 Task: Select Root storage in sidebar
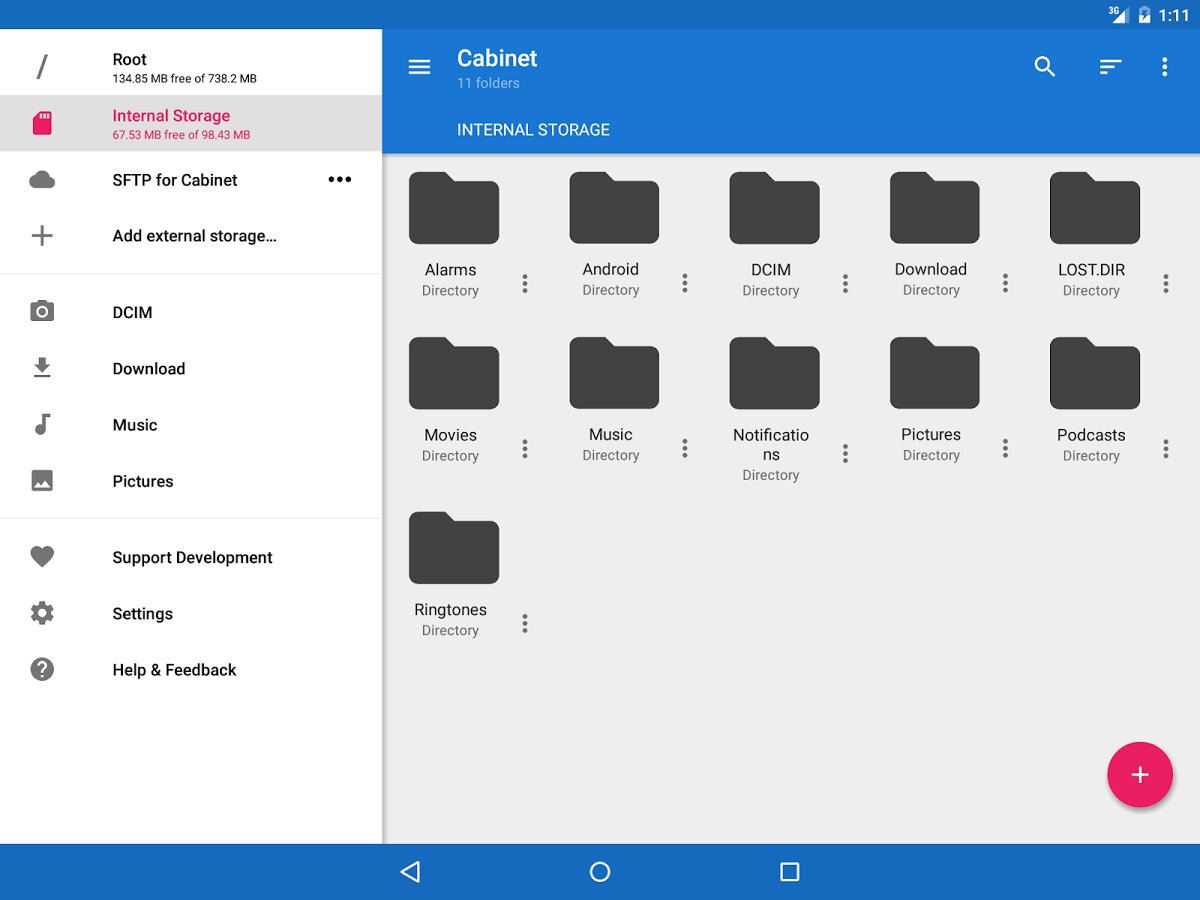[185, 68]
